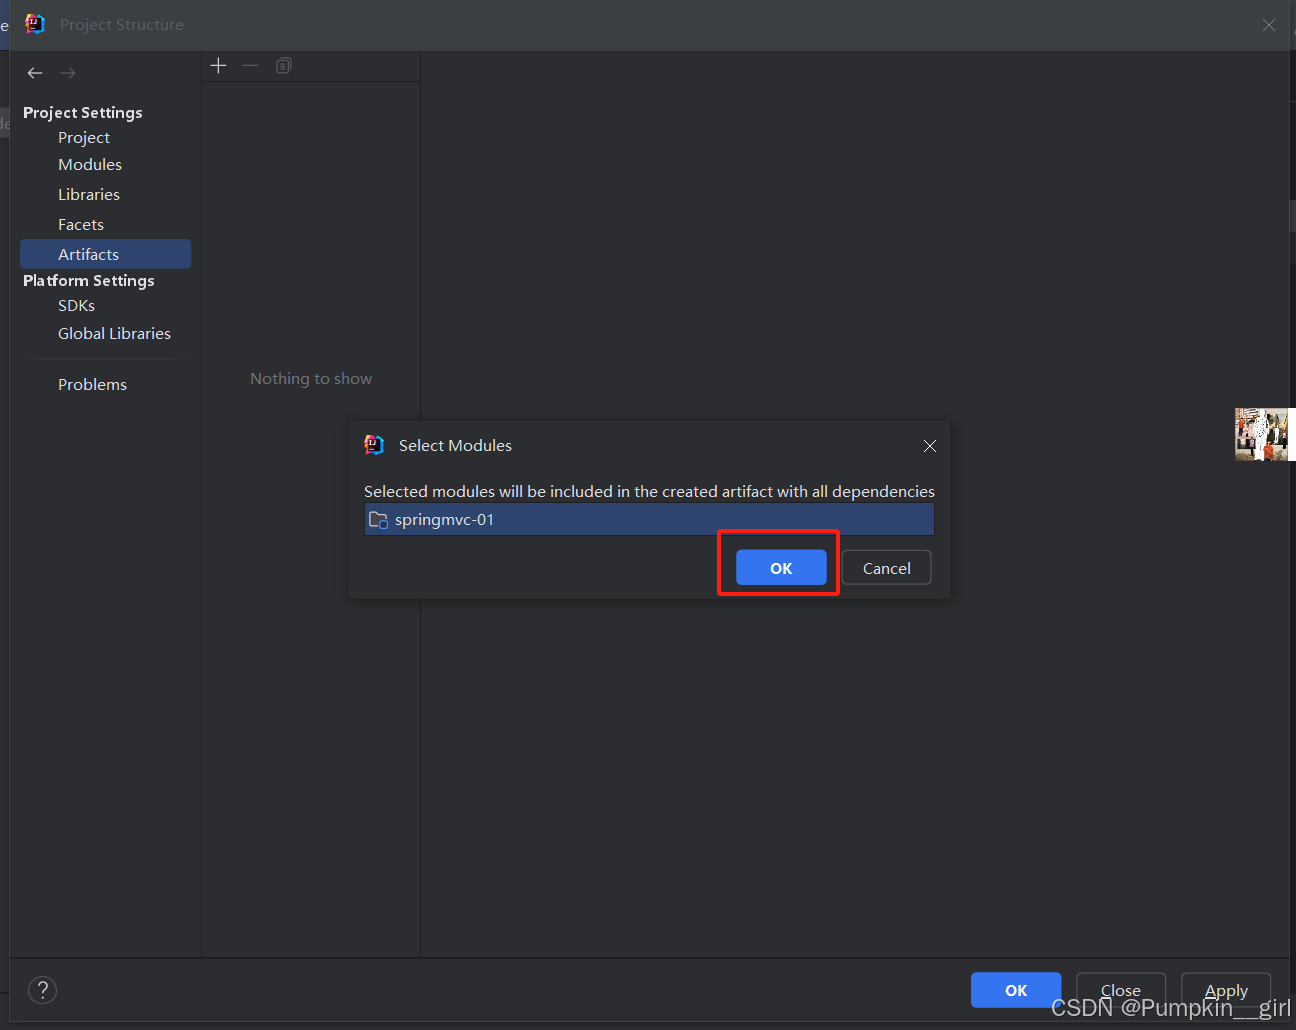This screenshot has height=1030, width=1296.
Task: Open the Project settings section
Action: click(x=84, y=138)
